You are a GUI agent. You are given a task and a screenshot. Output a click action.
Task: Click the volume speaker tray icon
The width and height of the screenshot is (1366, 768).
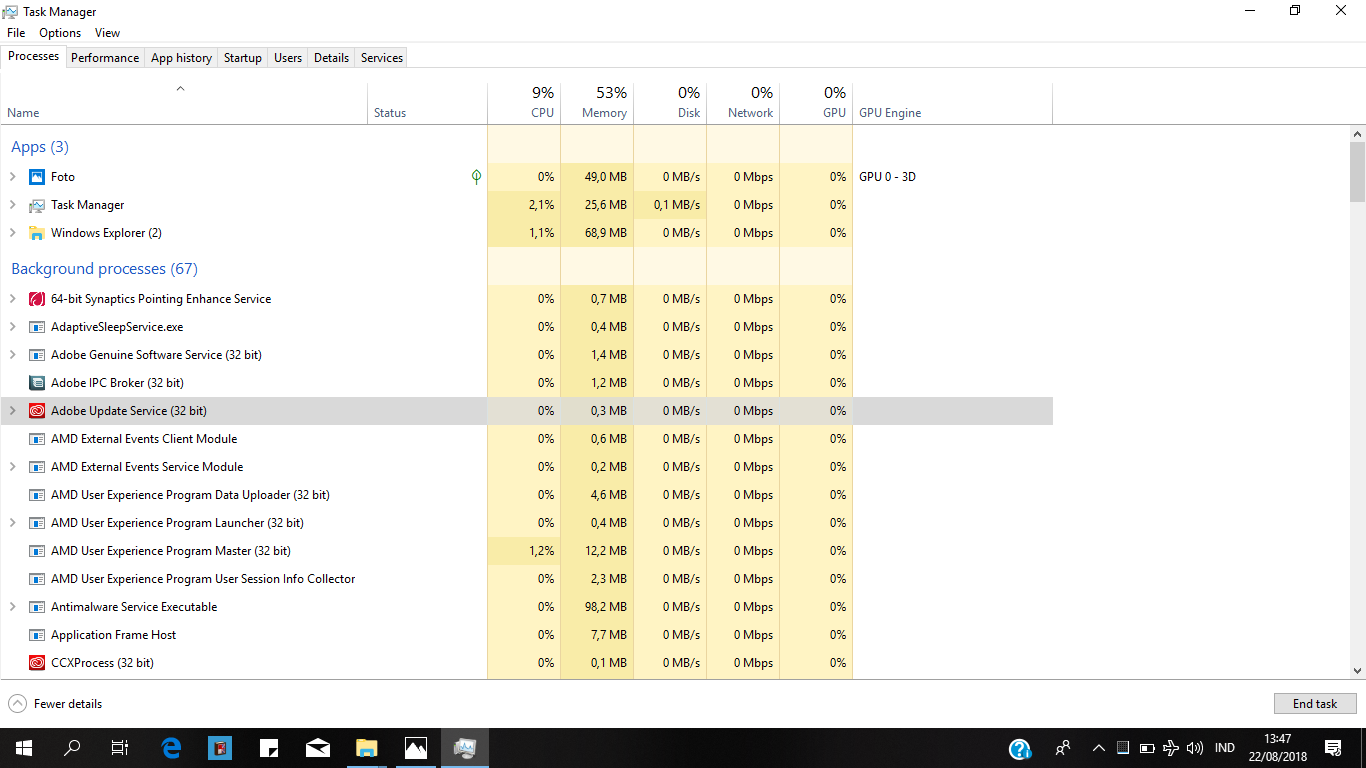(x=1195, y=748)
